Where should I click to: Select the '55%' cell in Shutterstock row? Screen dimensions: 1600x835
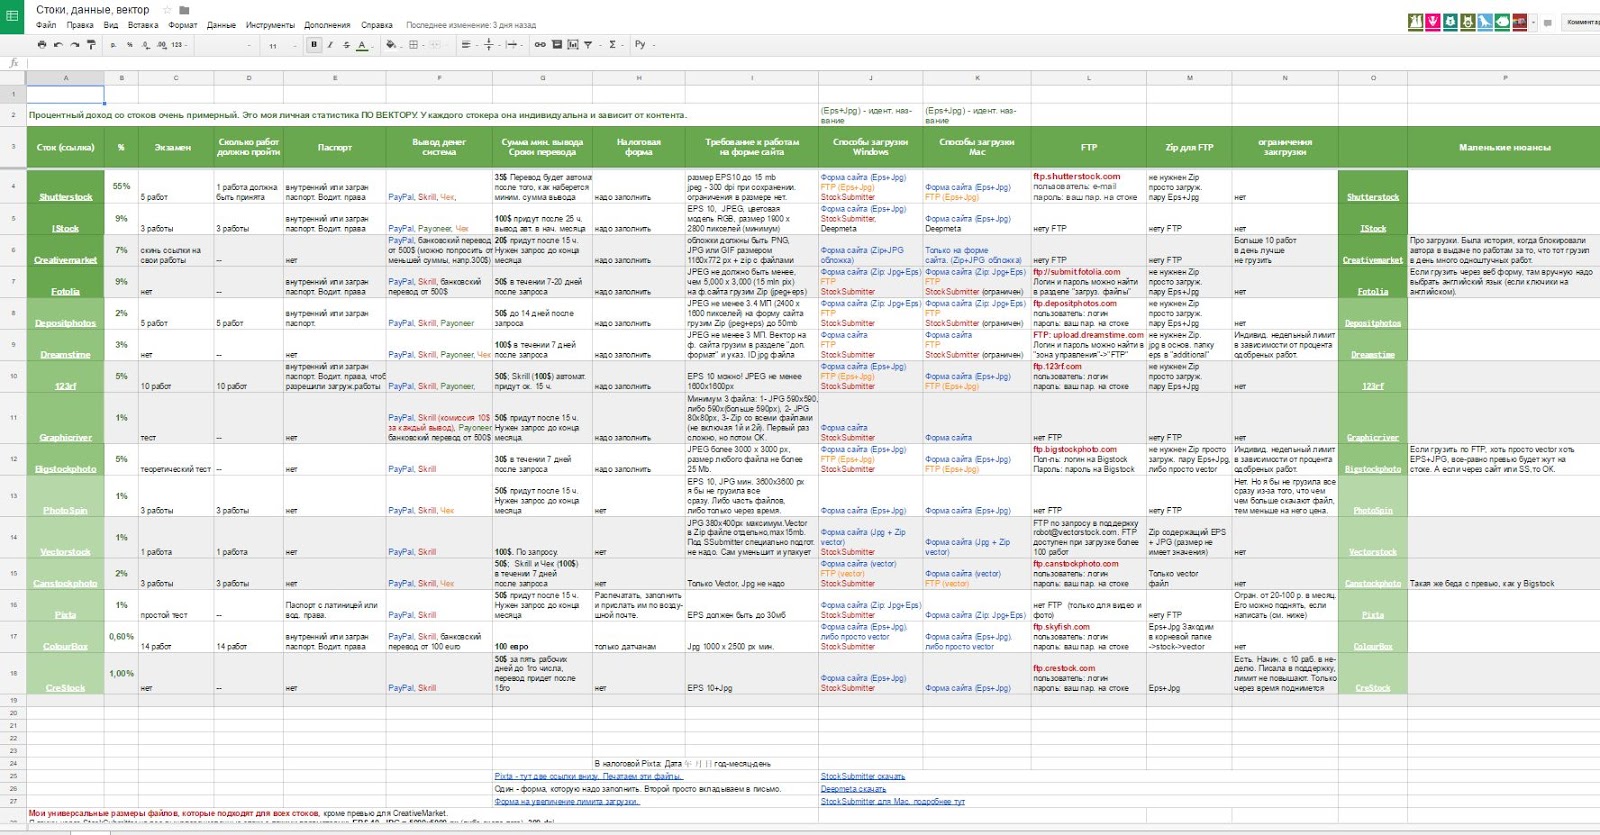click(x=121, y=186)
